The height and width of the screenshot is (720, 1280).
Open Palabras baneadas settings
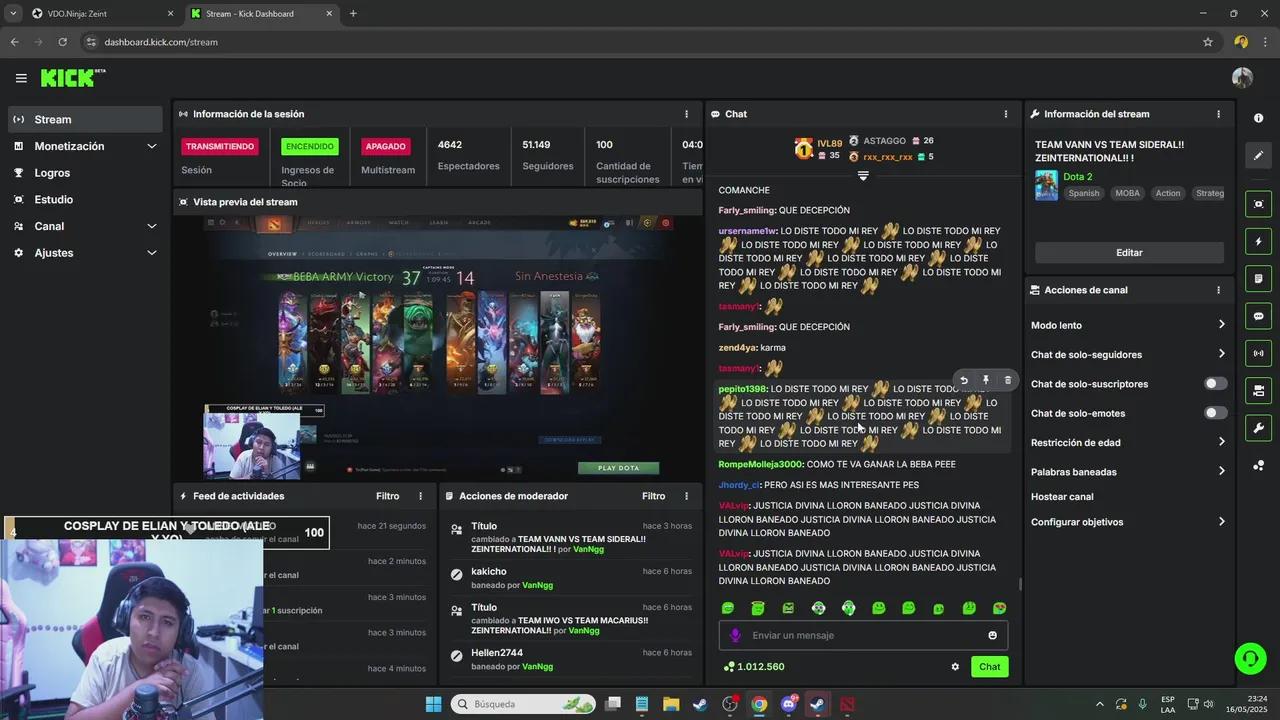[x=1128, y=471]
